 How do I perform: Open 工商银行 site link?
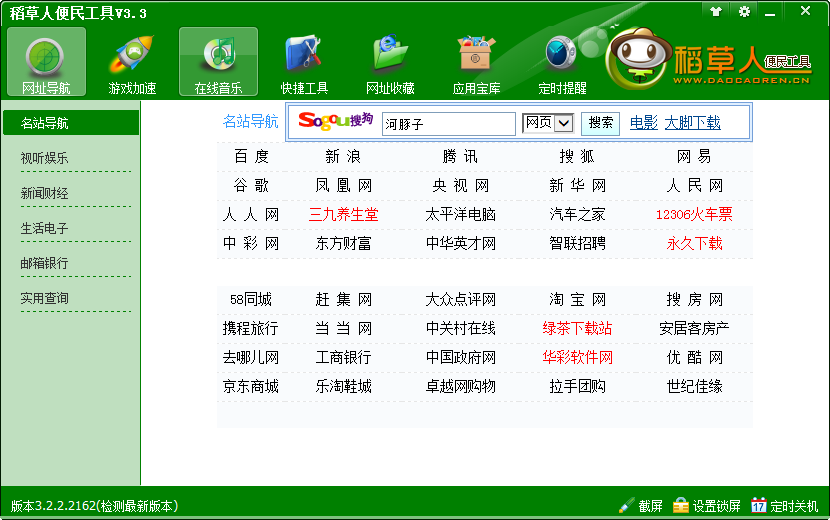pyautogui.click(x=343, y=357)
